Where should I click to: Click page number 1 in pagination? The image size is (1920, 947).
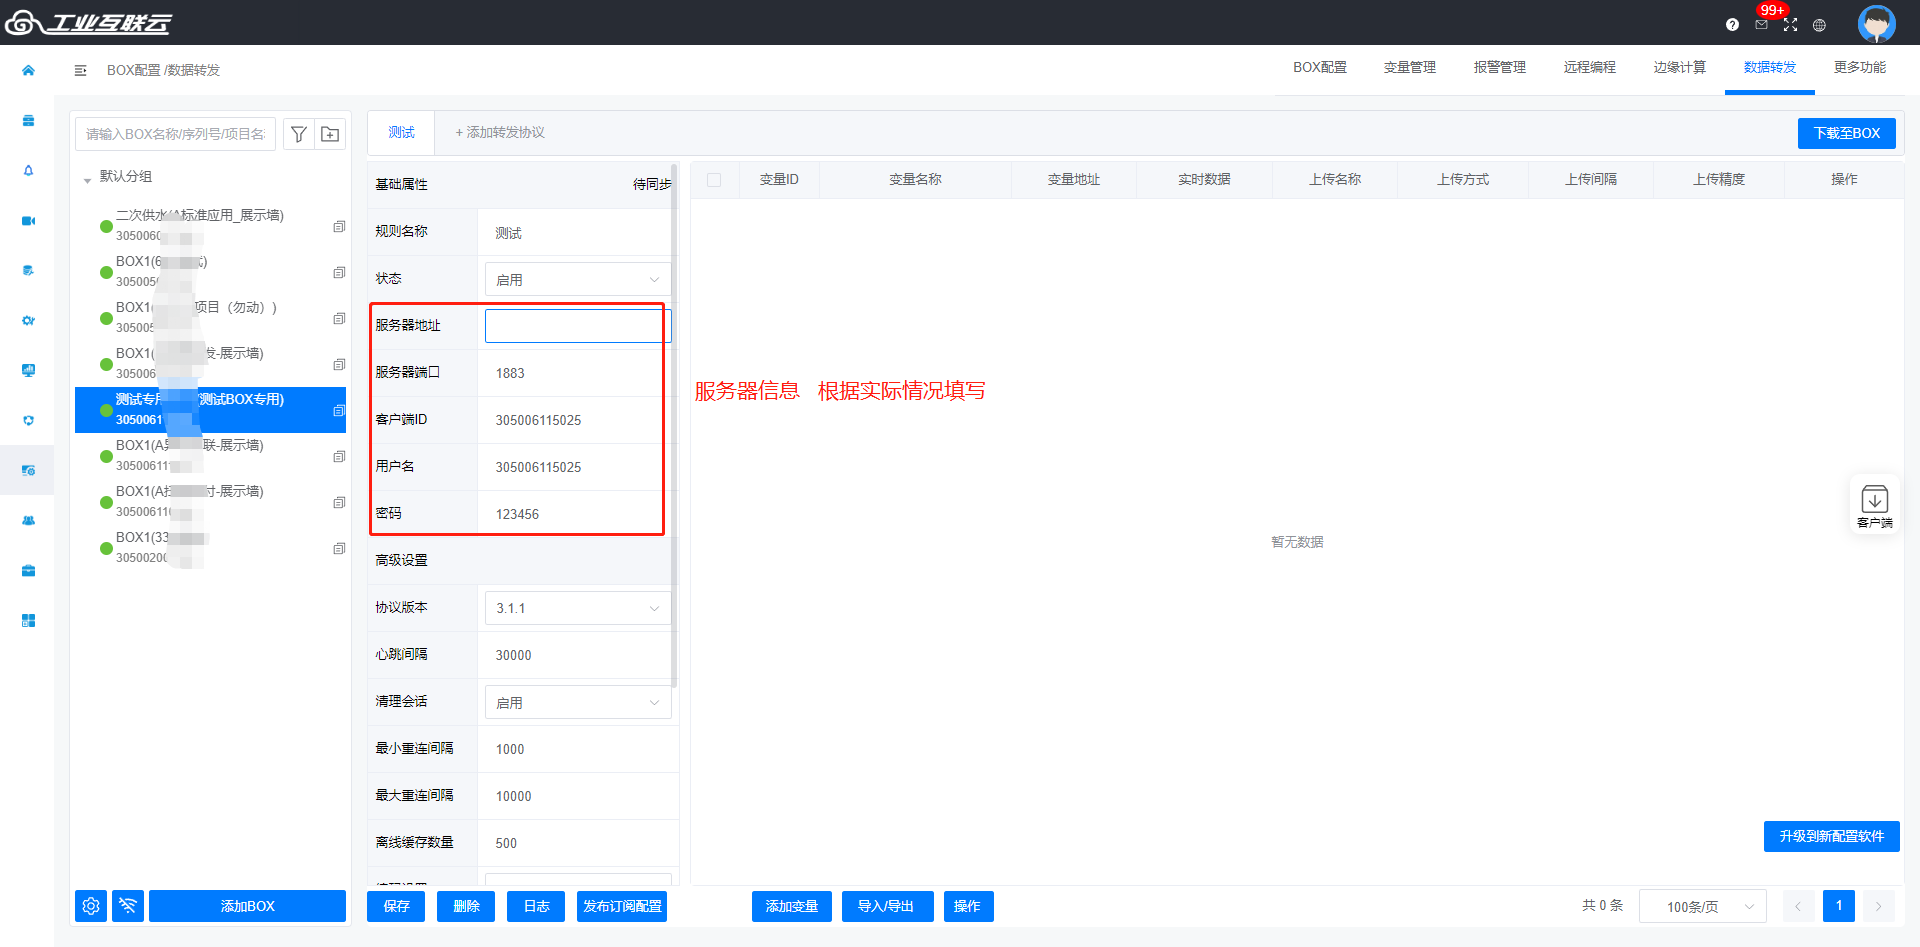tap(1838, 906)
